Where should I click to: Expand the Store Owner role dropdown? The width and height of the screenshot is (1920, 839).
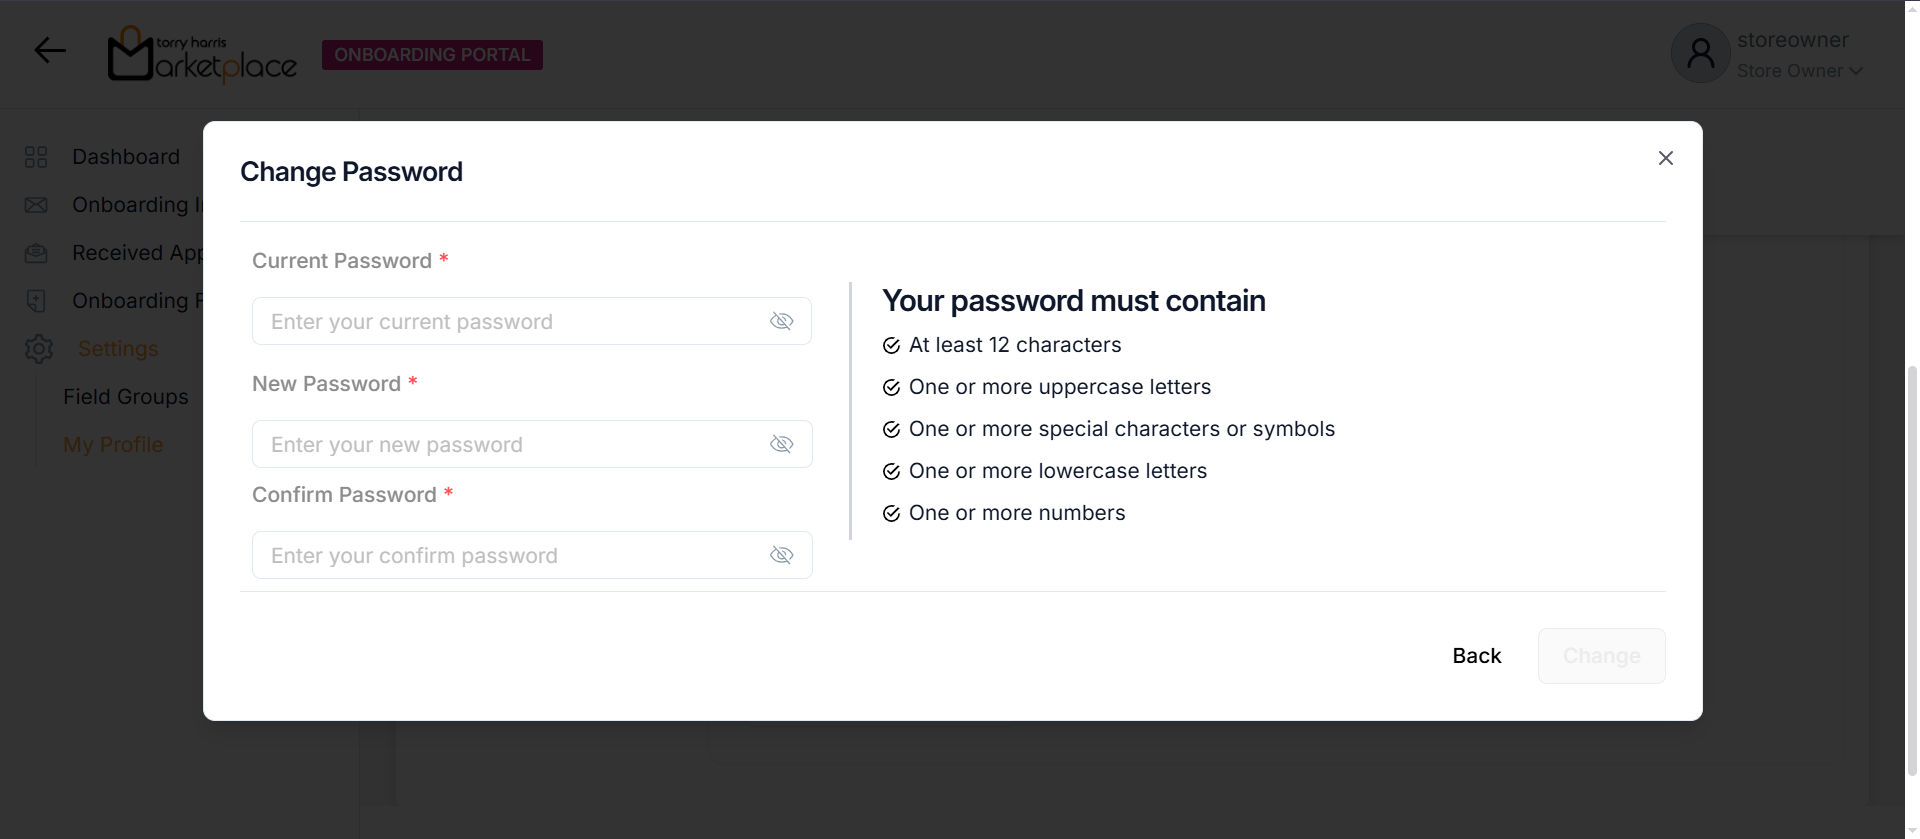1855,71
